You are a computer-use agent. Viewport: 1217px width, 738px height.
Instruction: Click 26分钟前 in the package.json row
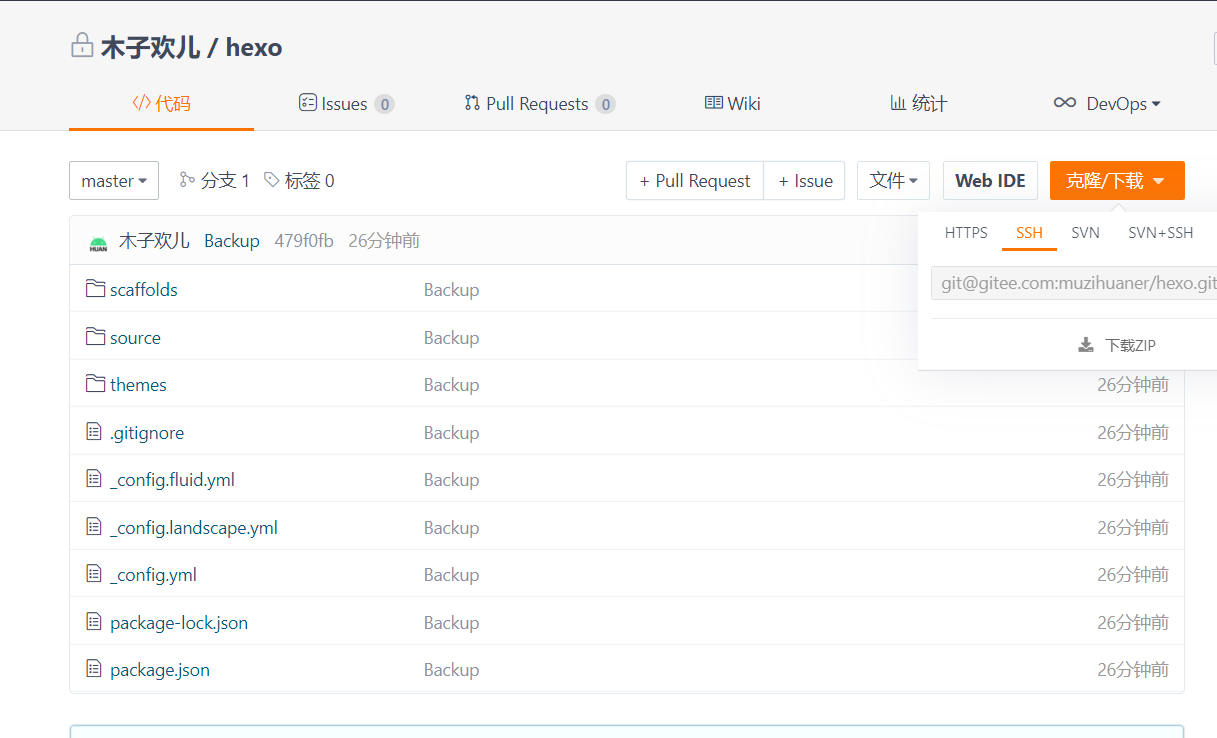1133,670
